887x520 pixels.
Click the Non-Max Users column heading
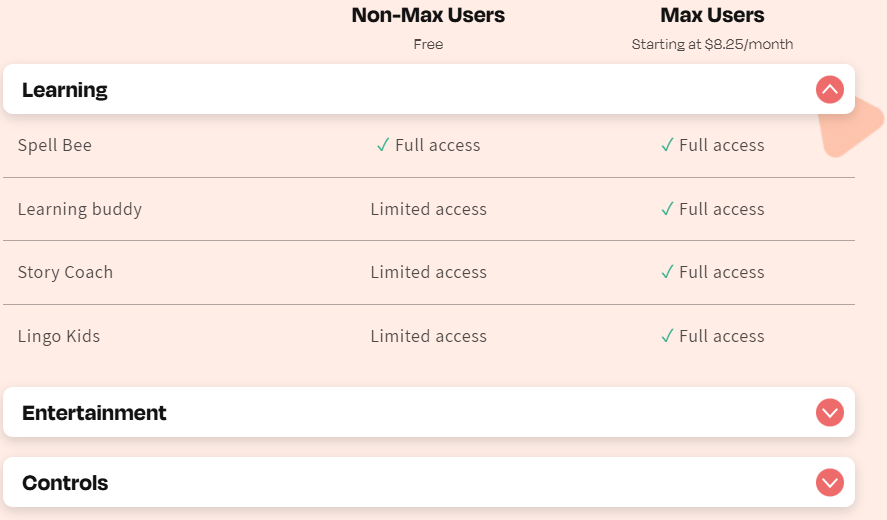(428, 15)
